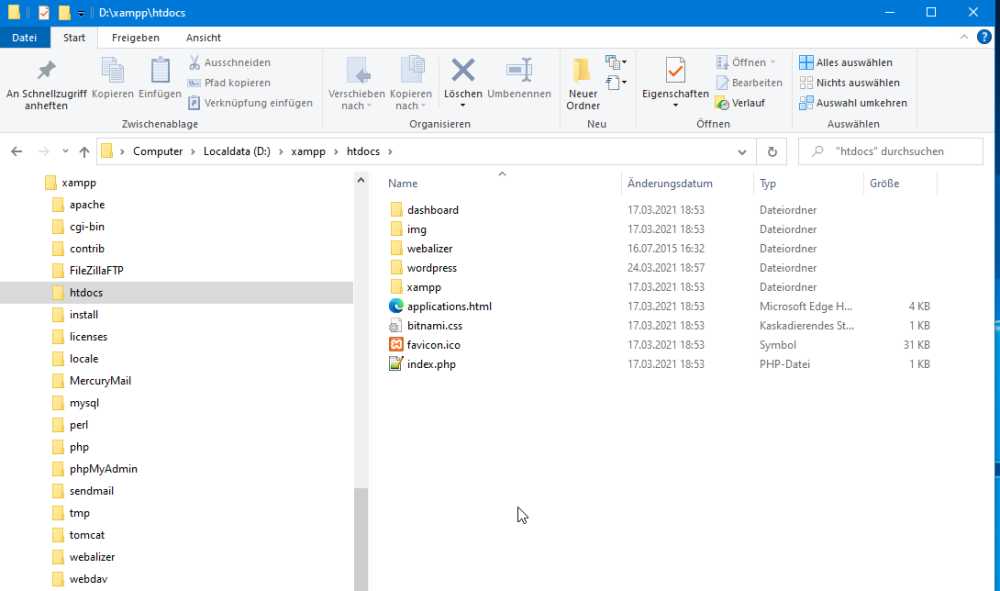This screenshot has width=1000, height=591.
Task: Click Nichts auswählen
Action: 849,83
